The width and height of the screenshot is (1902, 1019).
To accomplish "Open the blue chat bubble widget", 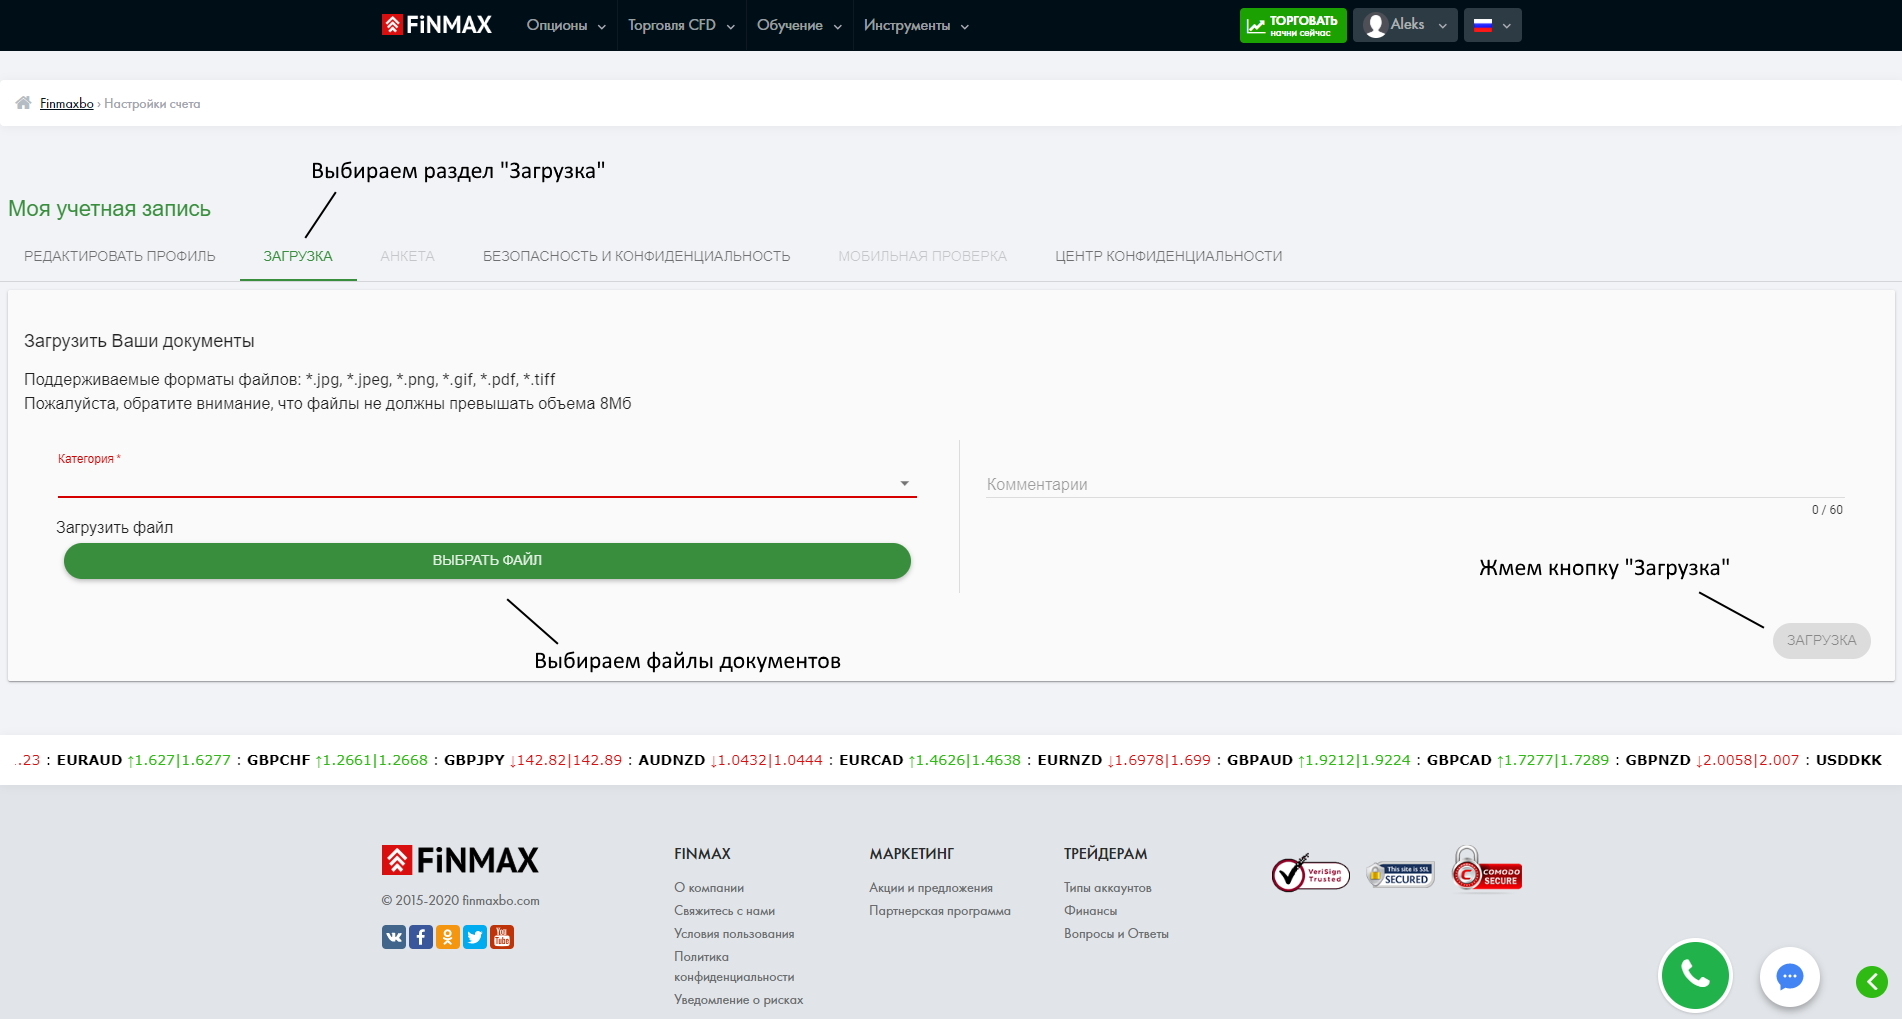I will click(1789, 976).
